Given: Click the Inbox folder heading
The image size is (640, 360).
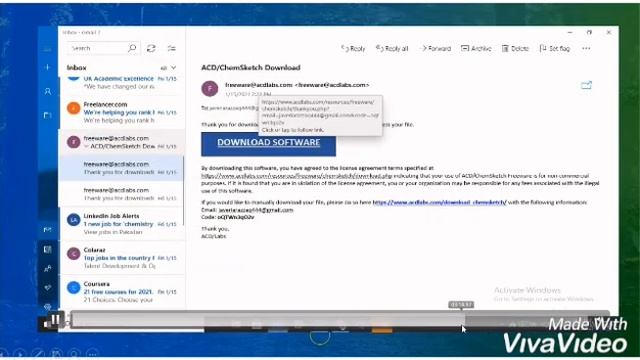Looking at the screenshot, I should tap(77, 68).
